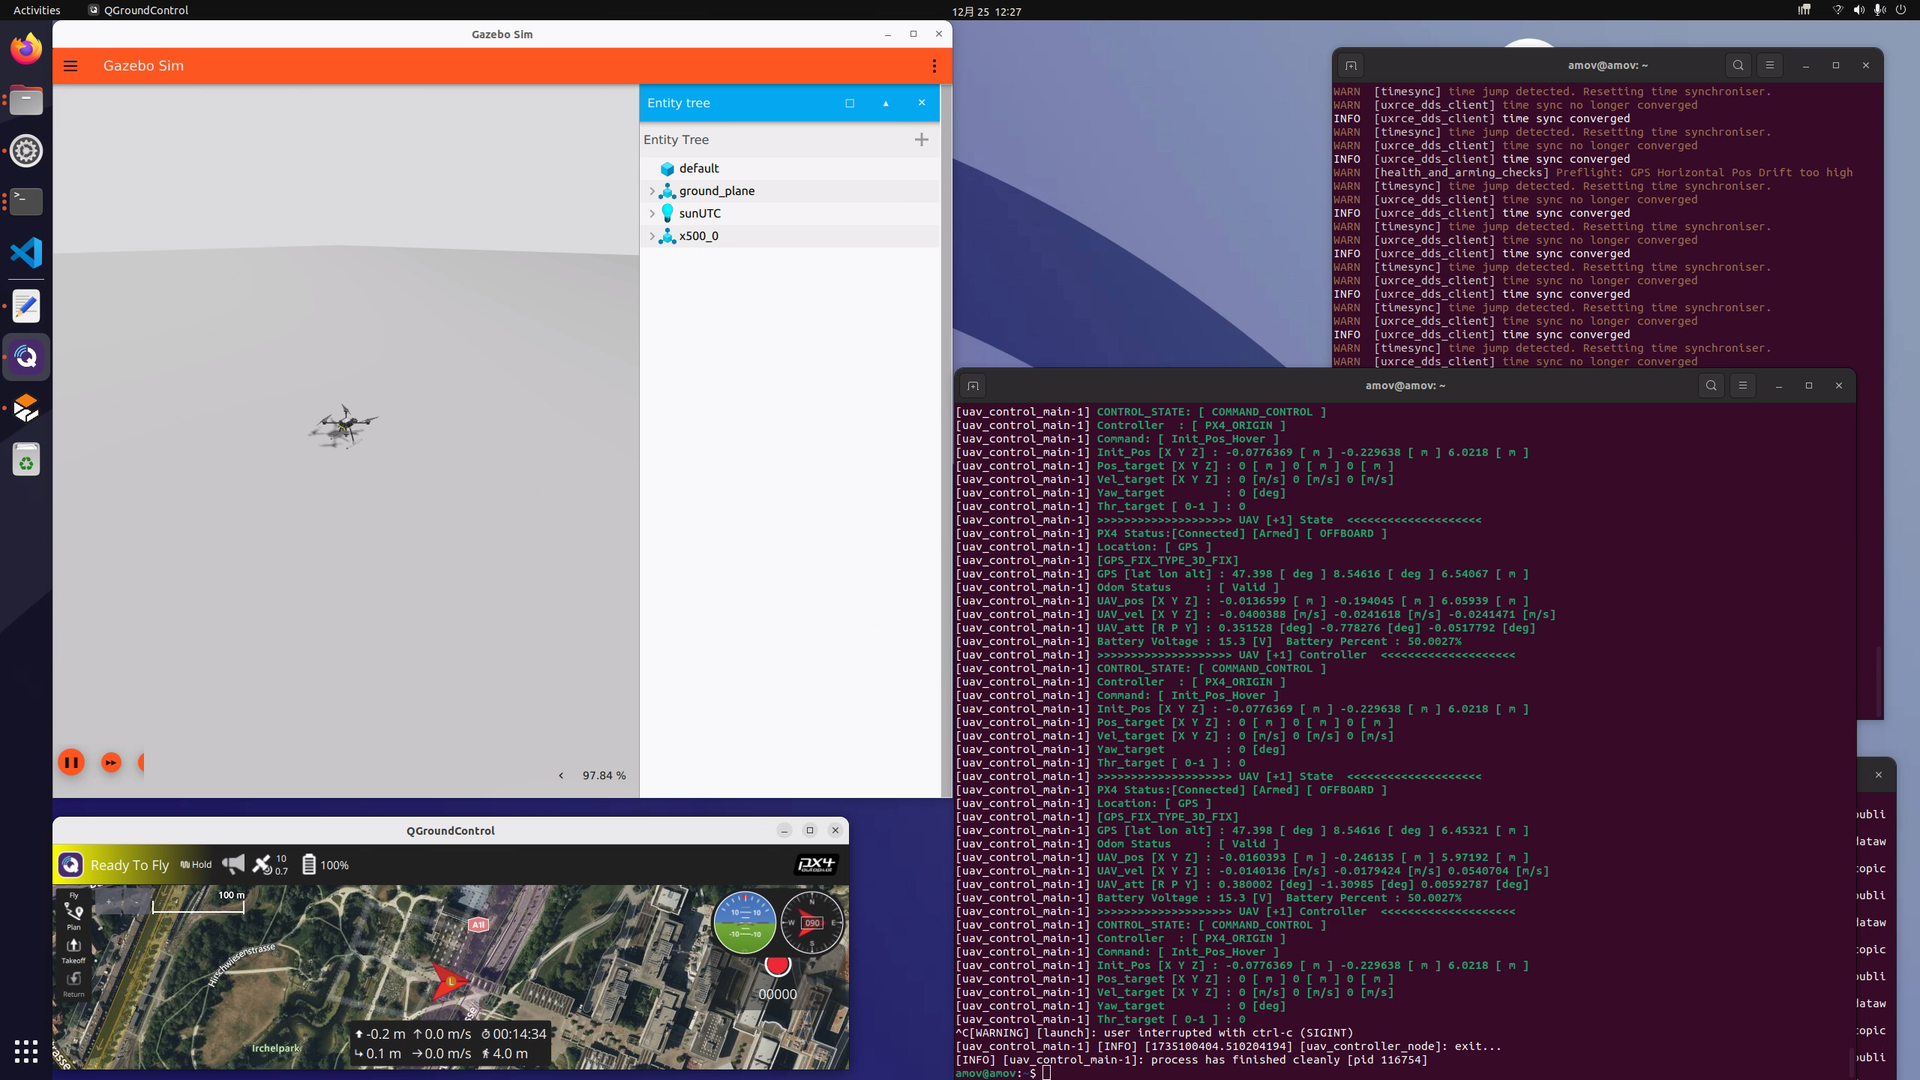Image resolution: width=1920 pixels, height=1080 pixels.
Task: Open battery 100% status indicator
Action: coord(325,865)
